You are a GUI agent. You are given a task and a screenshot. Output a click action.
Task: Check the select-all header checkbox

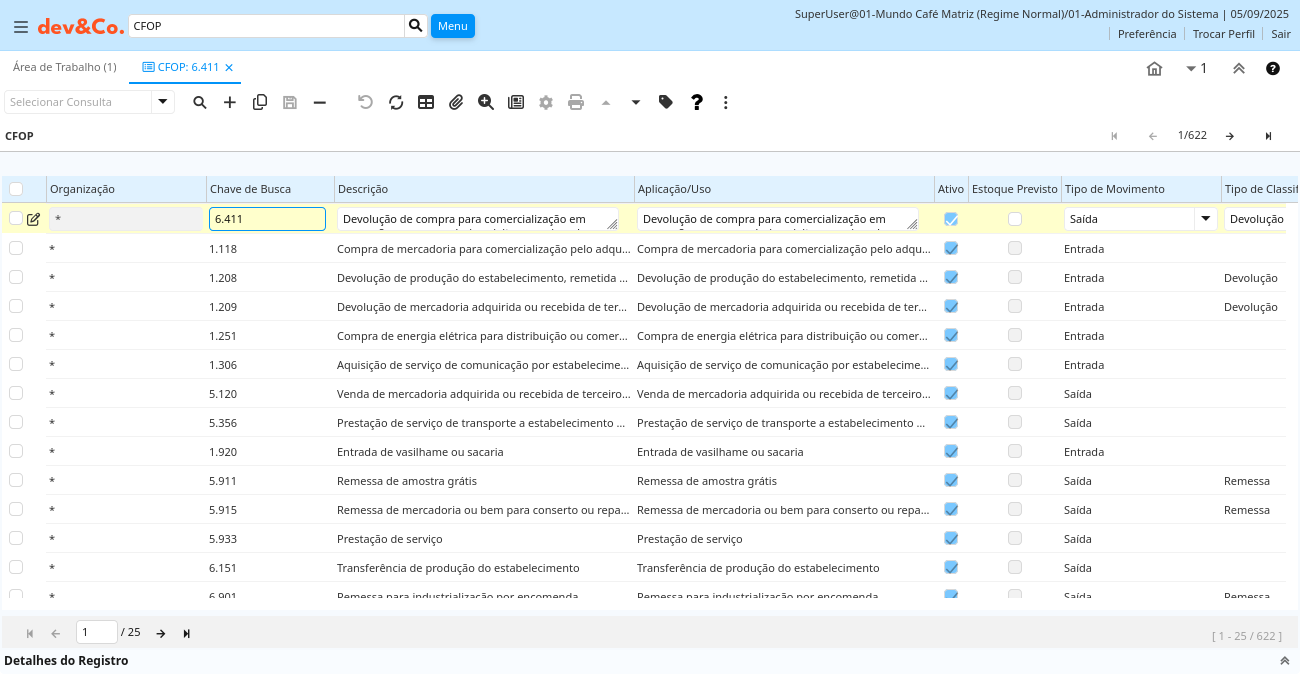pyautogui.click(x=16, y=189)
